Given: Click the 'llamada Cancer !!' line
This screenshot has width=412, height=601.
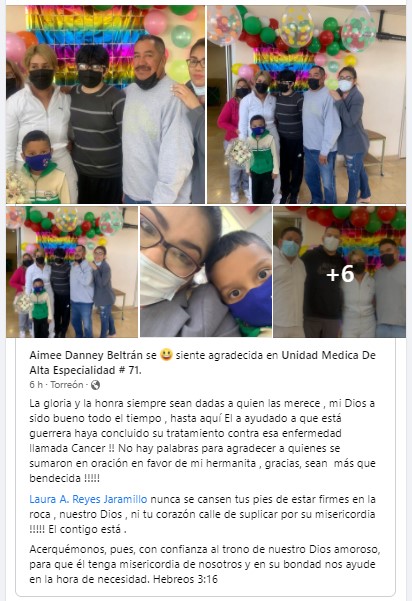Looking at the screenshot, I should click(72, 448).
